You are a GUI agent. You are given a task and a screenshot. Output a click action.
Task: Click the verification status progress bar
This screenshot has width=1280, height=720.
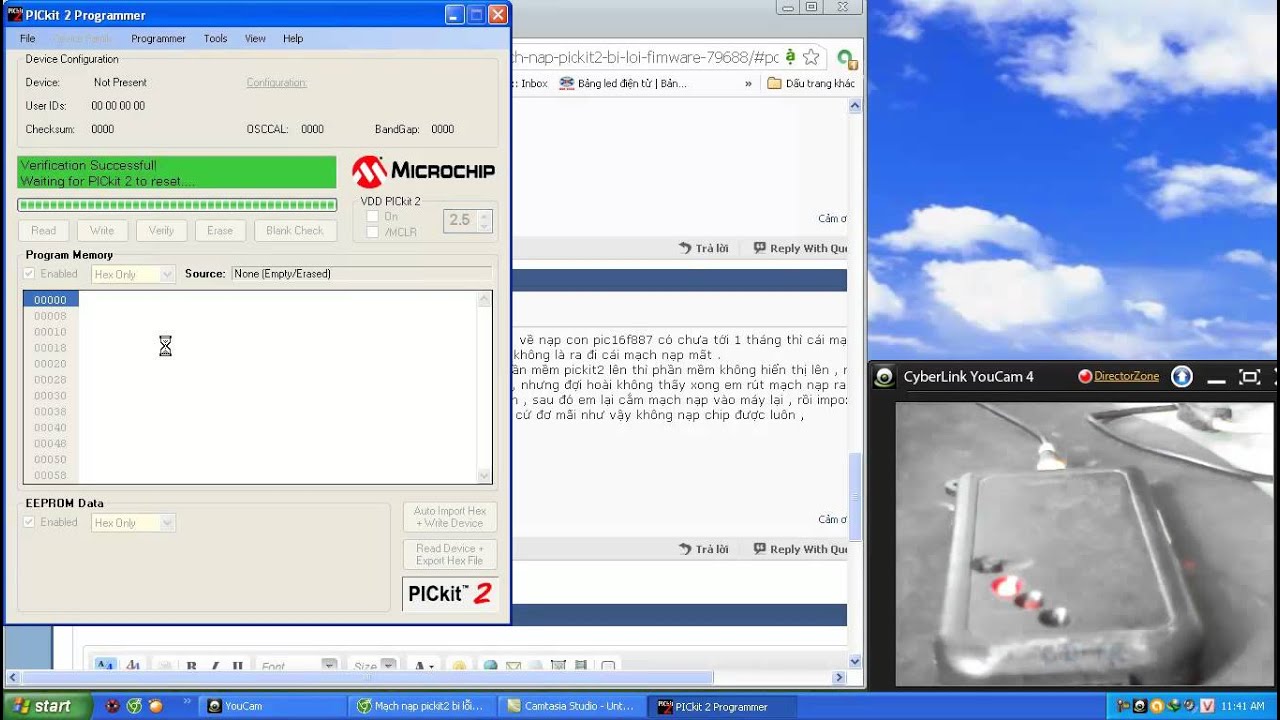click(177, 205)
